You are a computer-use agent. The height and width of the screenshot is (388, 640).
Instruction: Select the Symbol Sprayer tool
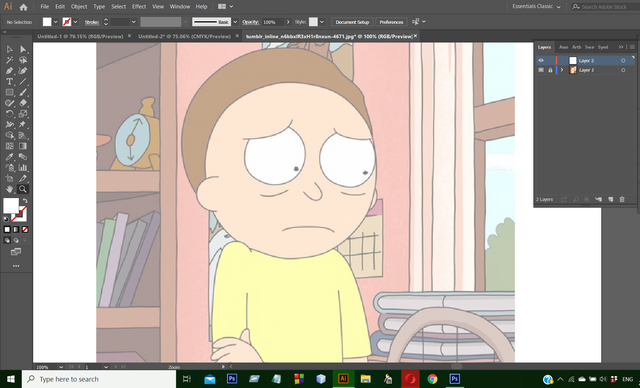(9, 168)
